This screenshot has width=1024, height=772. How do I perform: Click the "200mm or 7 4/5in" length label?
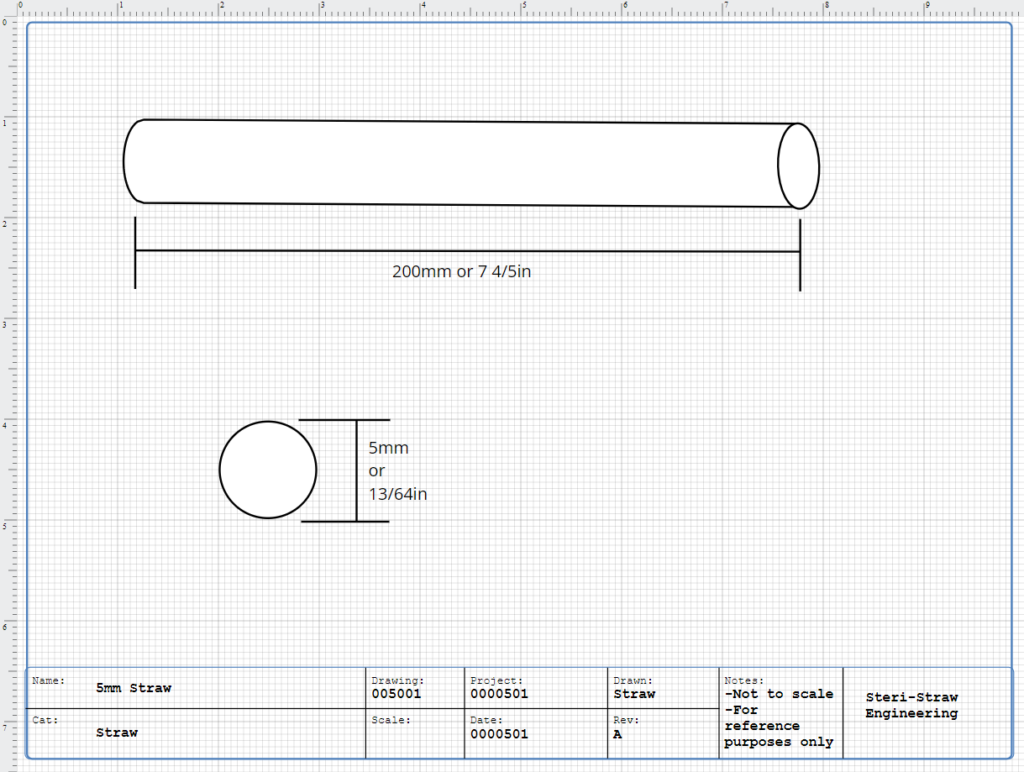(x=461, y=272)
